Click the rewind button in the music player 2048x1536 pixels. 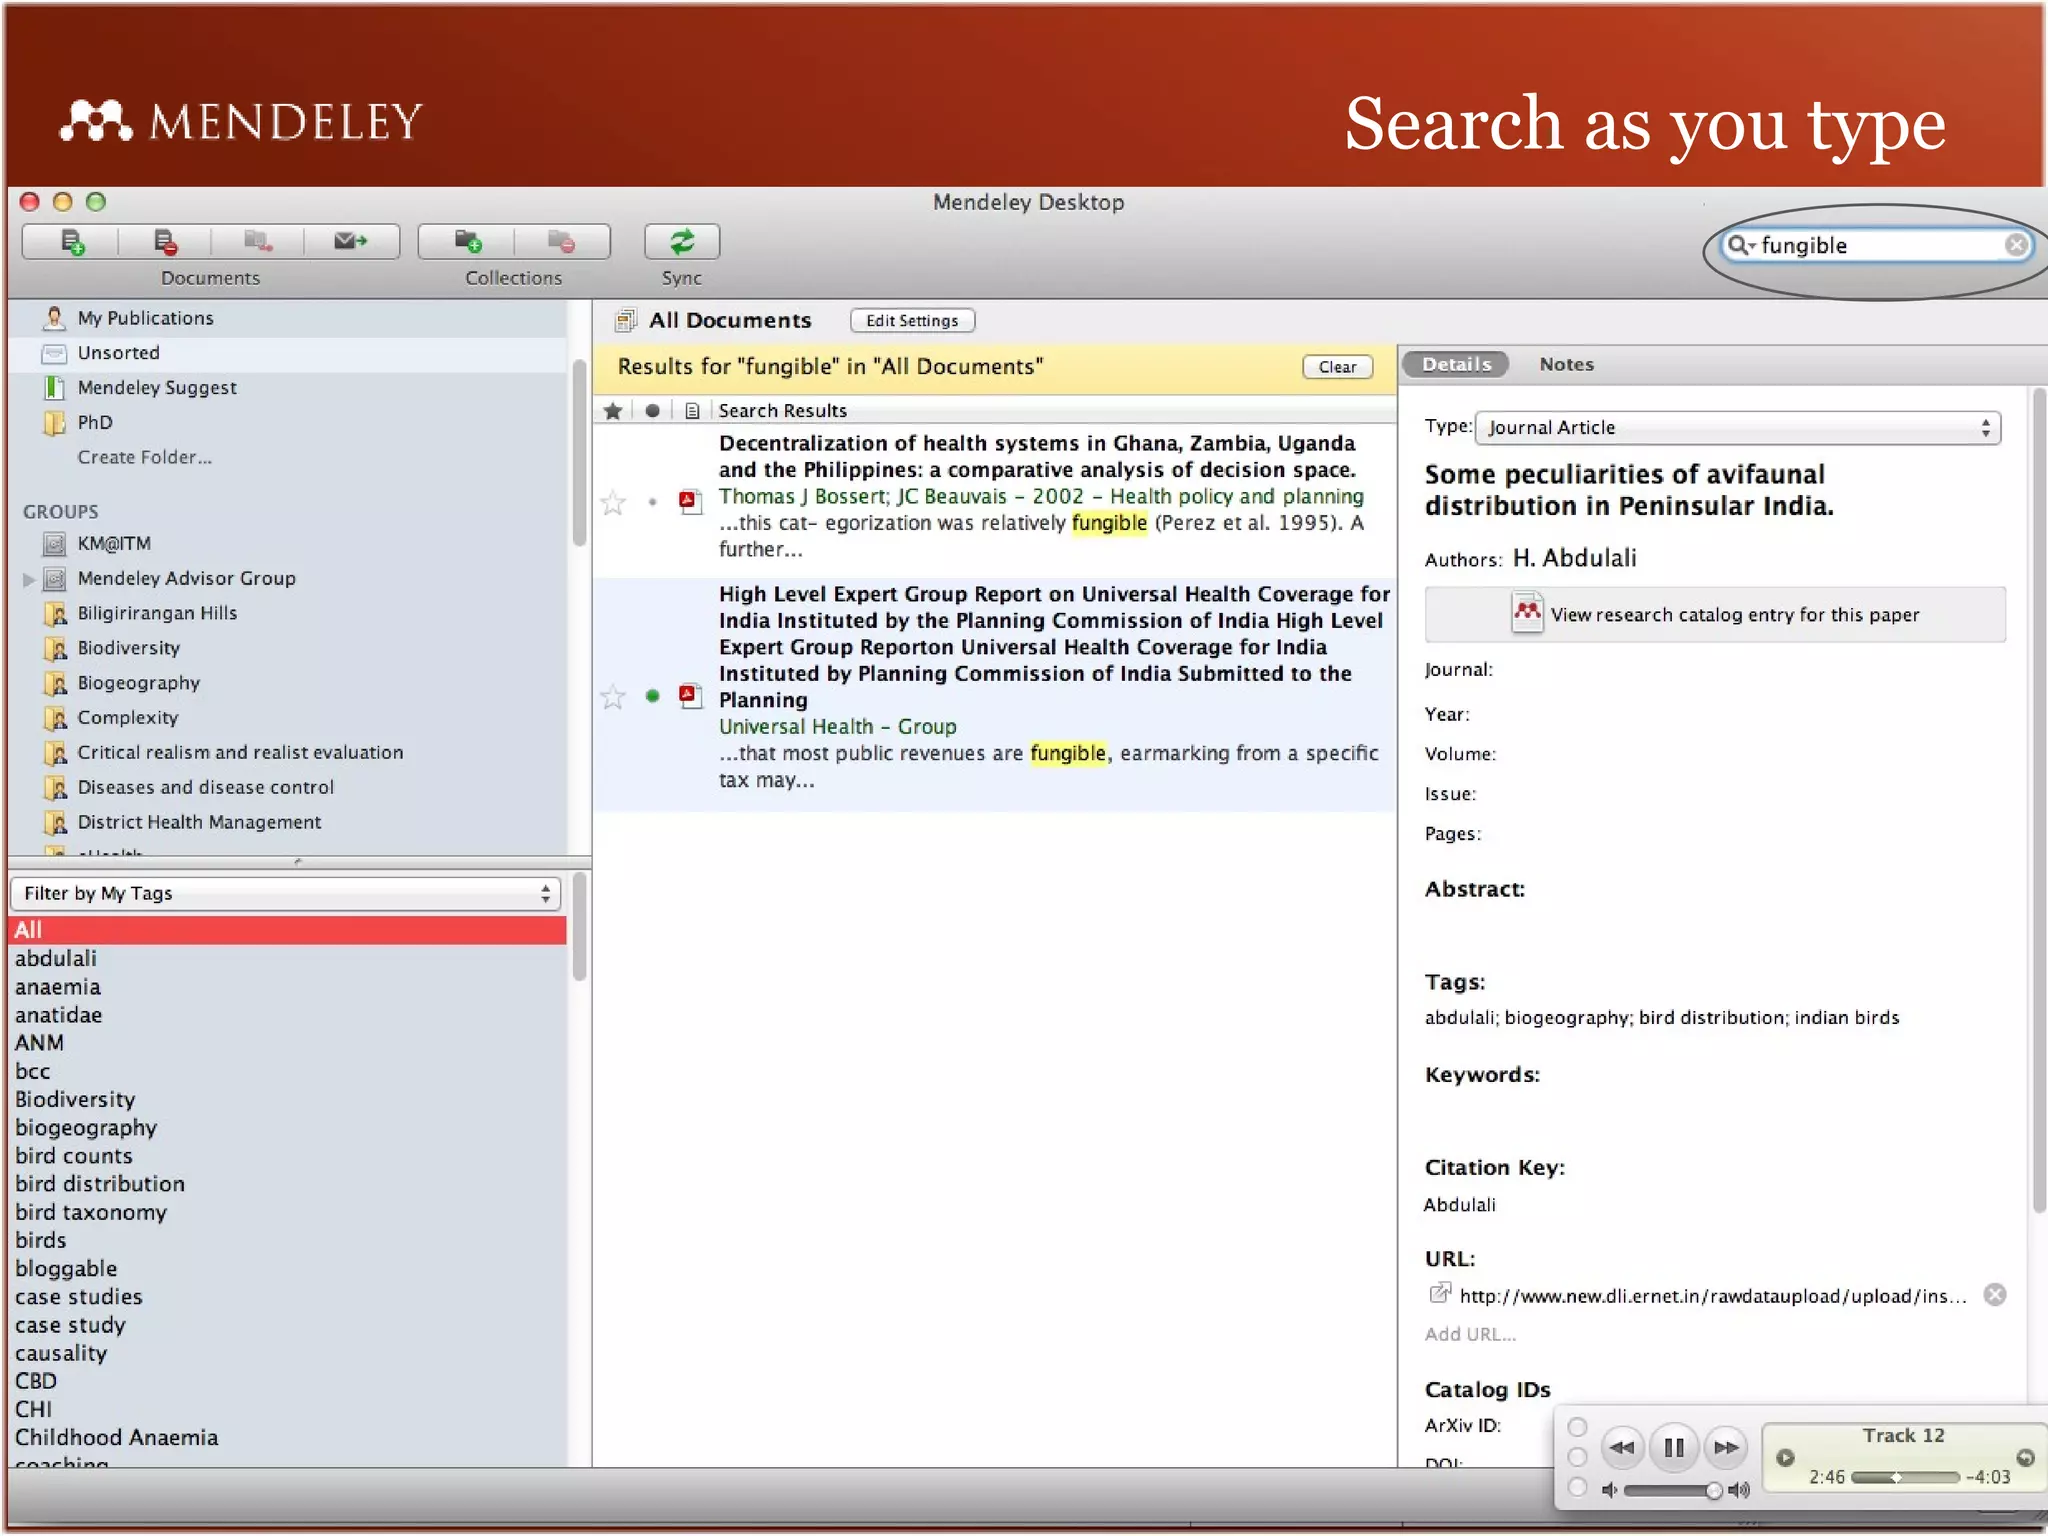click(x=1622, y=1447)
